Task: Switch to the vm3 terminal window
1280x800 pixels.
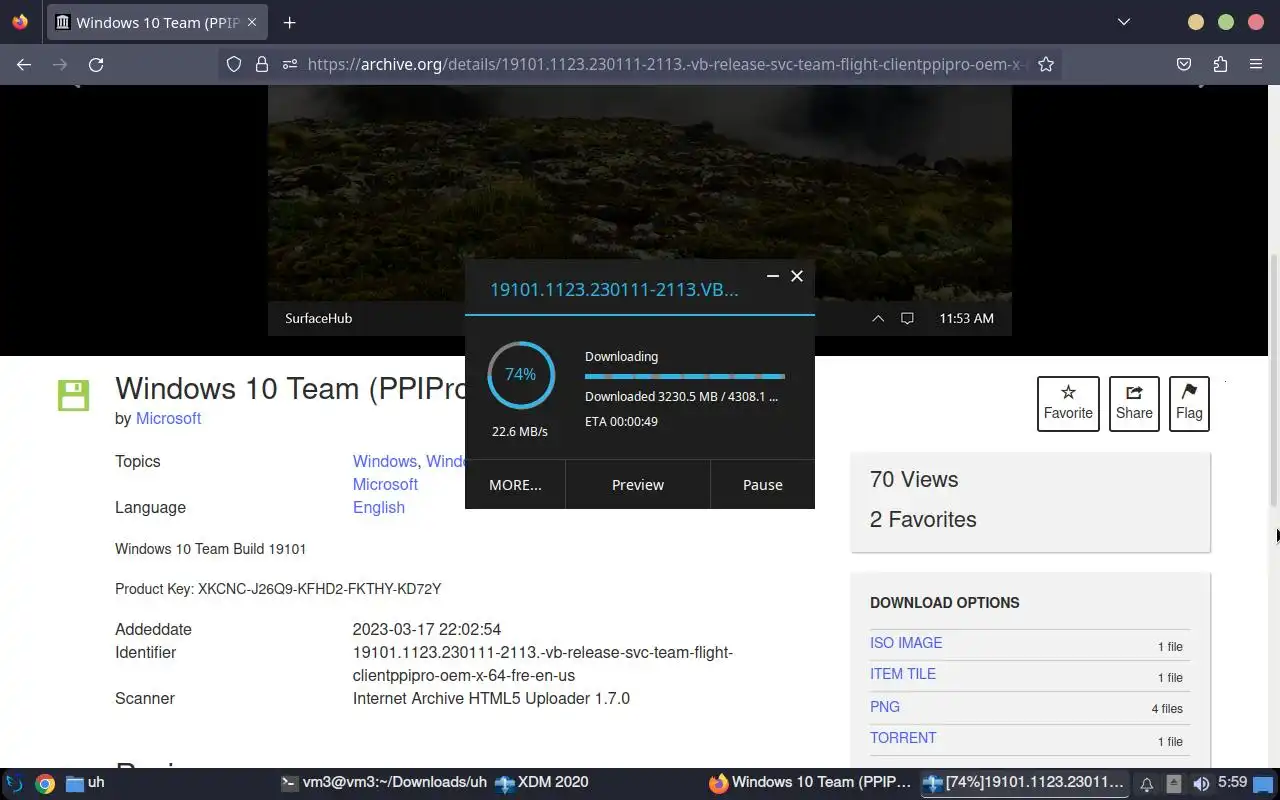Action: click(384, 783)
